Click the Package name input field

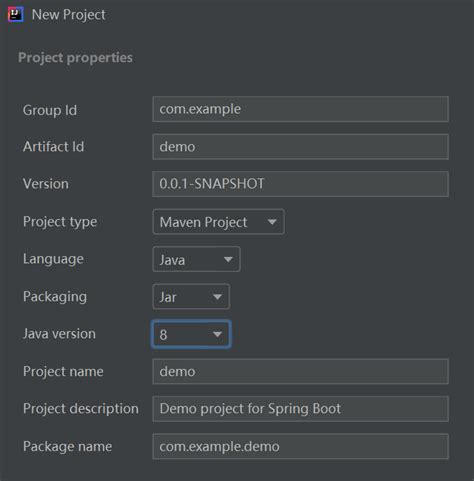point(301,446)
